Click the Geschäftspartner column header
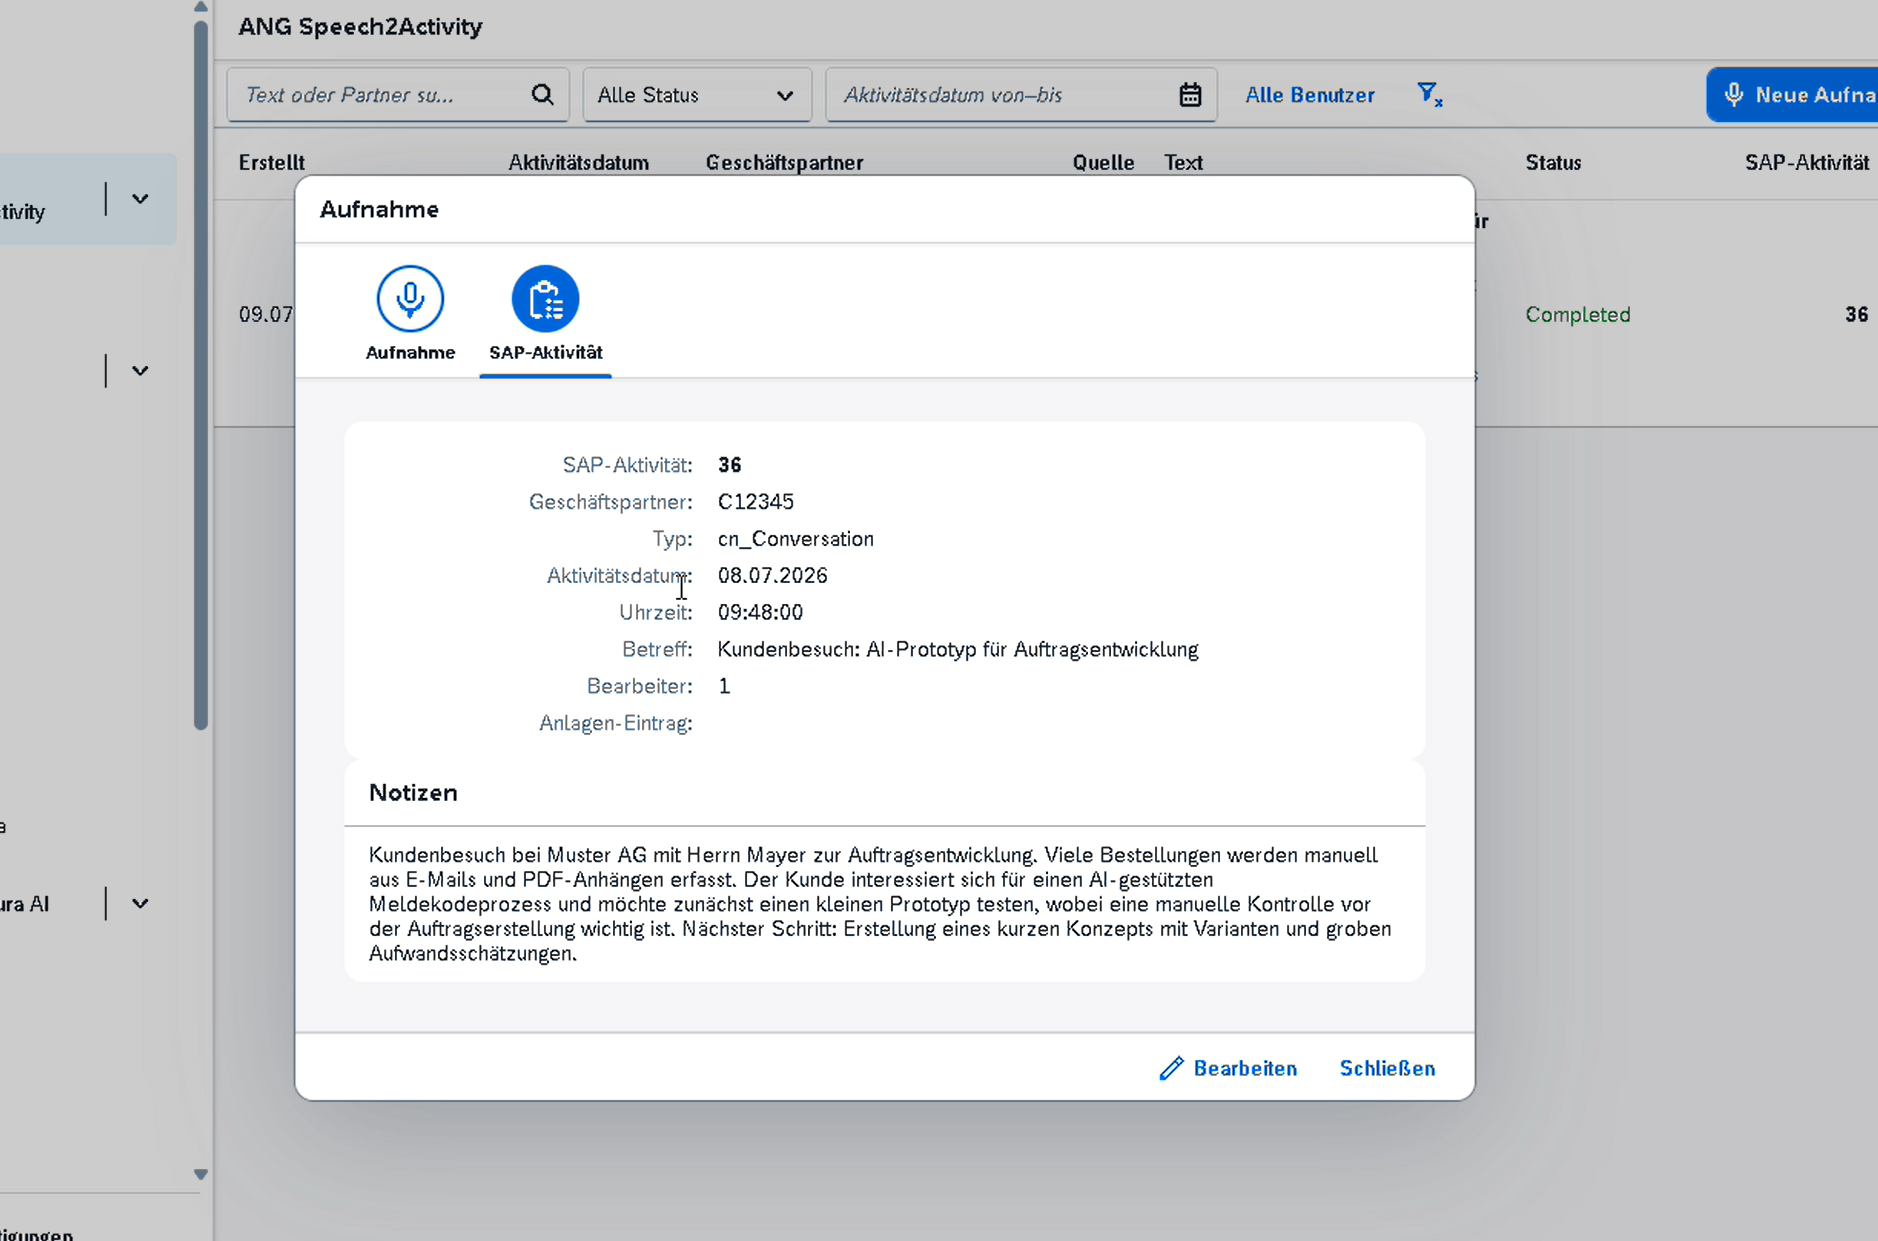 coord(785,162)
